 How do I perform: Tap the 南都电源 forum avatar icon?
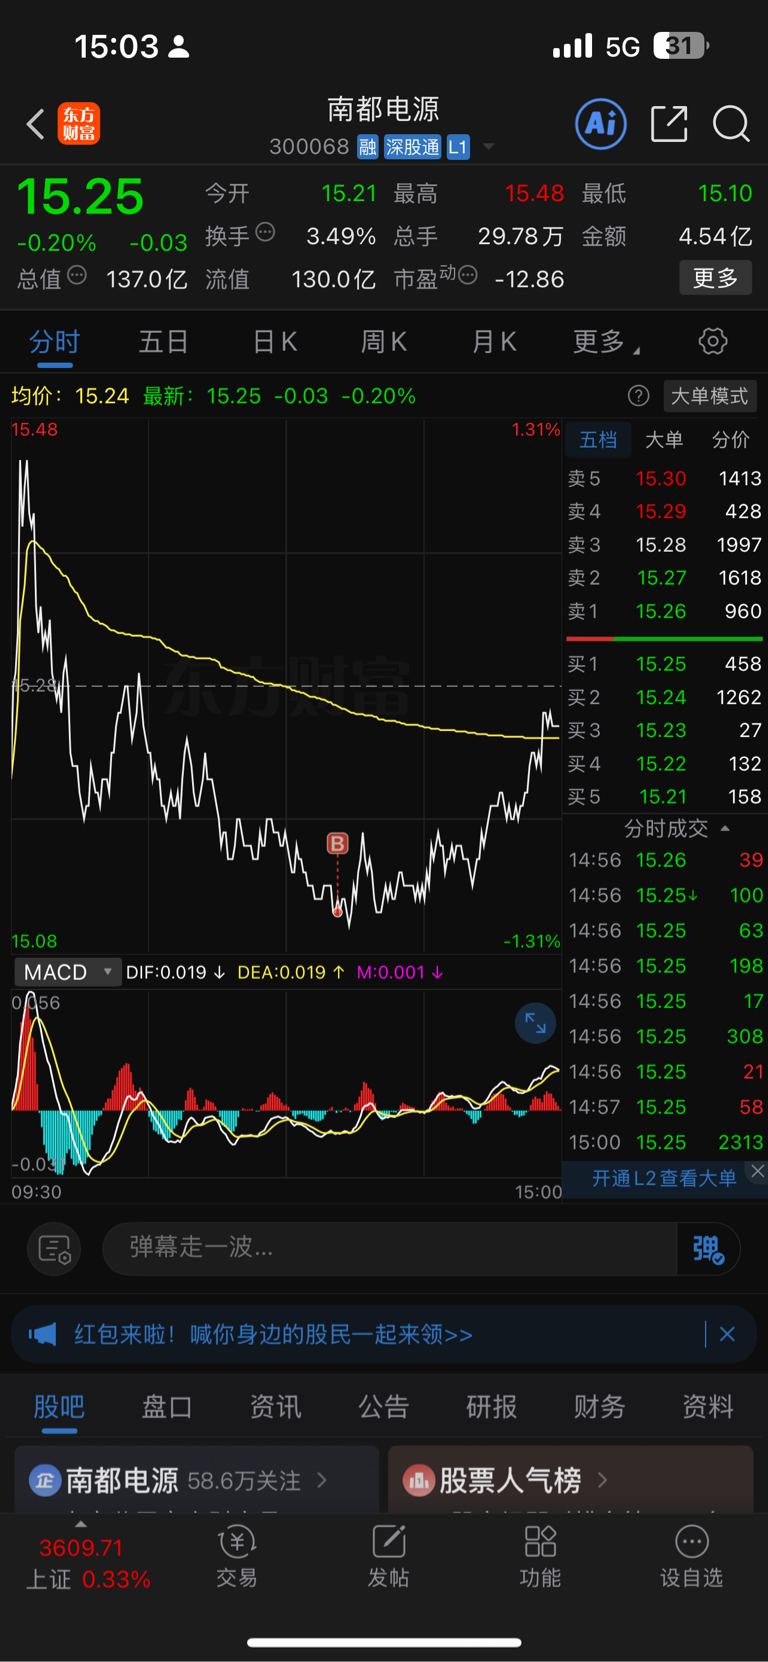(44, 1480)
